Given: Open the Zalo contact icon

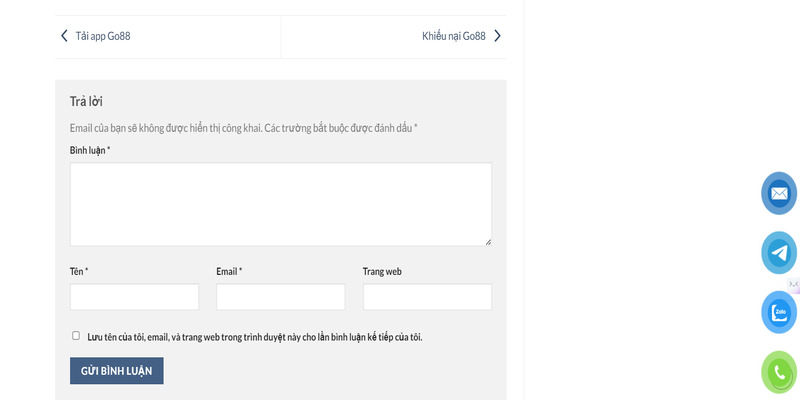Looking at the screenshot, I should pos(779,312).
